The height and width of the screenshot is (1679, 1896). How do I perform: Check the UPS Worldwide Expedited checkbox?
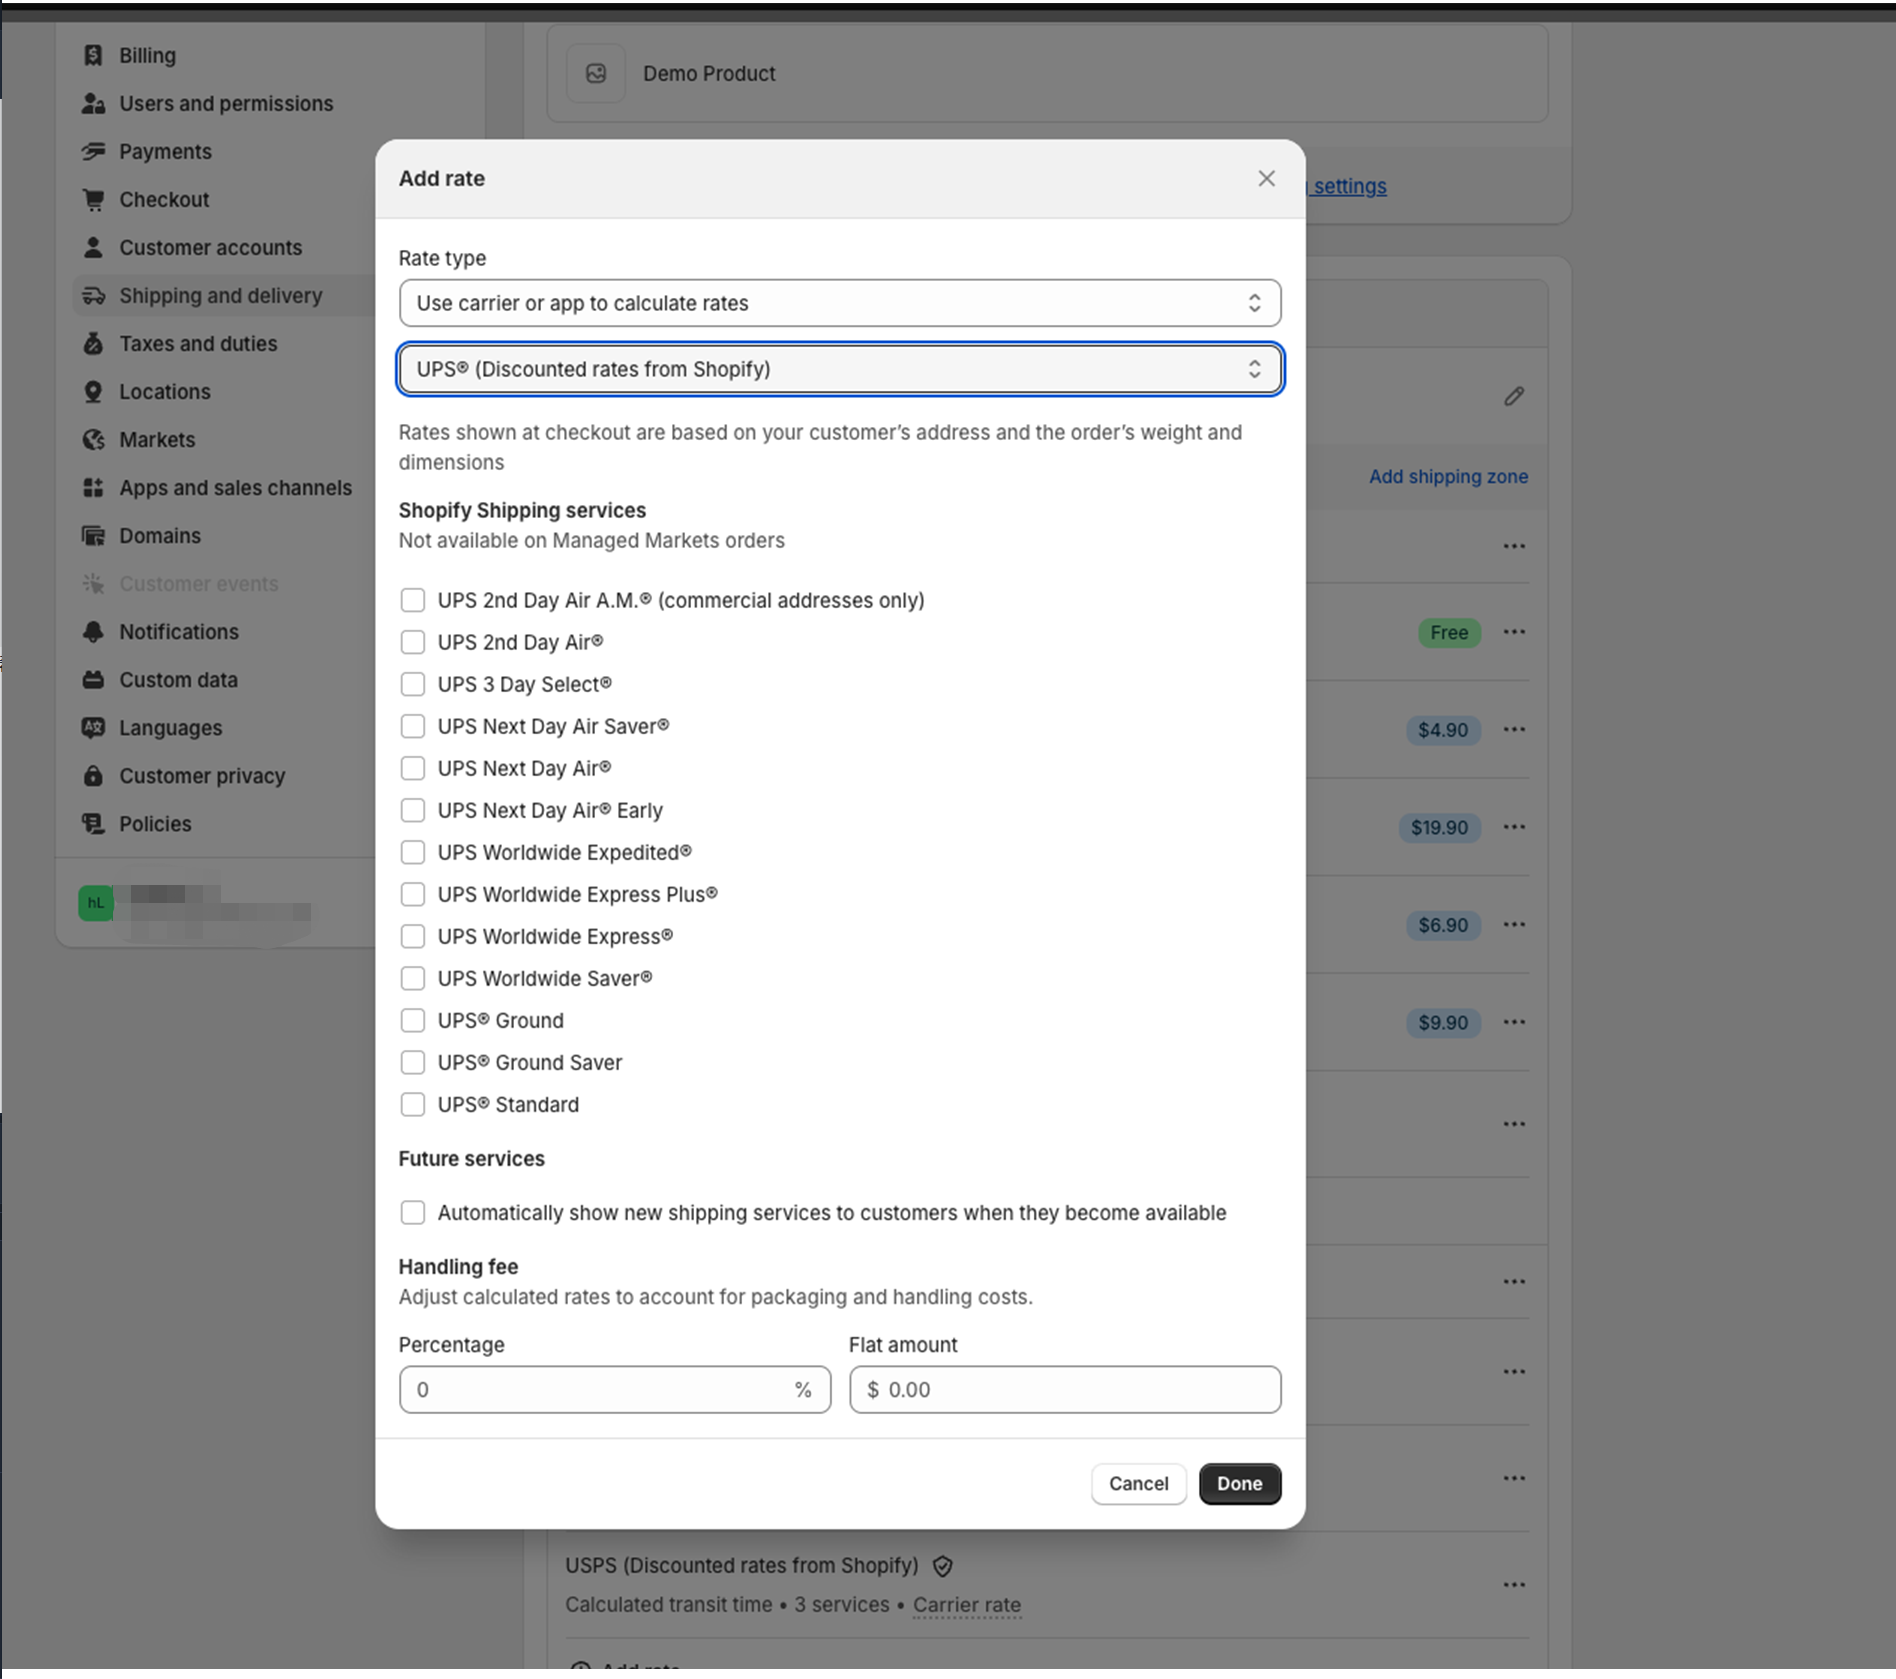pos(412,852)
